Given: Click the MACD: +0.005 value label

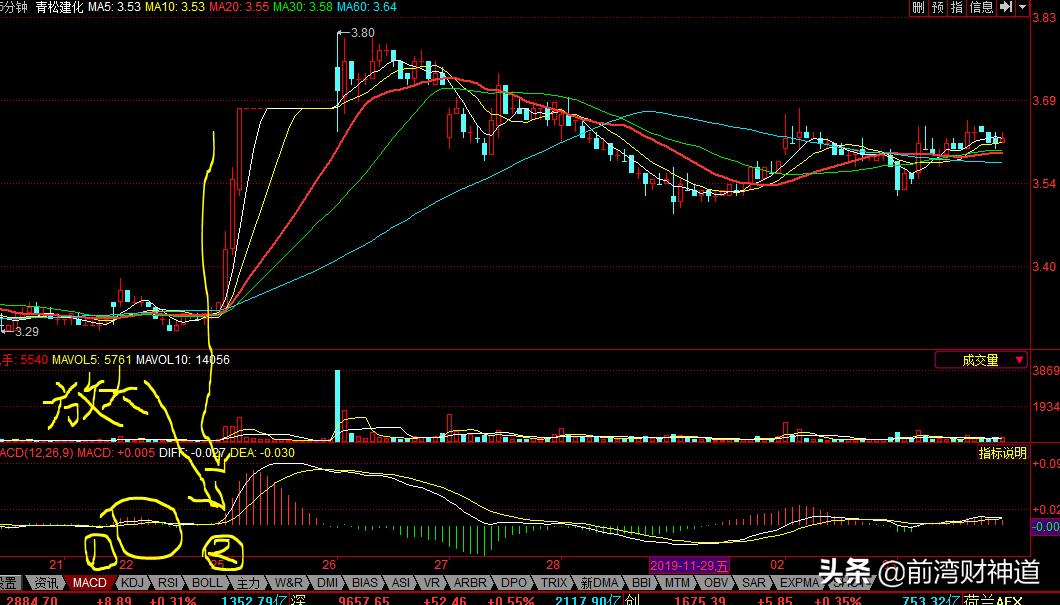Looking at the screenshot, I should (116, 452).
